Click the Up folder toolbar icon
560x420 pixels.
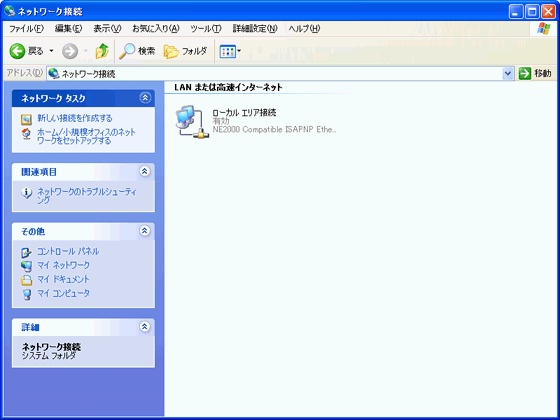click(102, 51)
